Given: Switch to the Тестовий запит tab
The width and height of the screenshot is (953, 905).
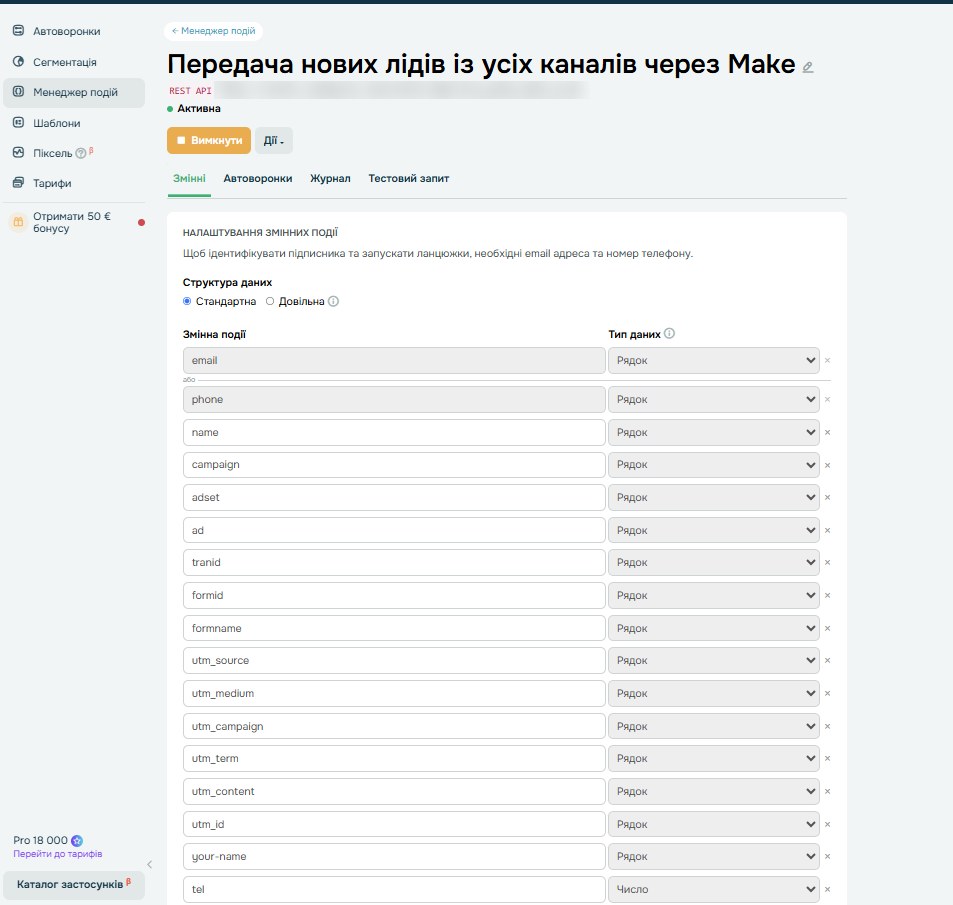Looking at the screenshot, I should click(408, 178).
